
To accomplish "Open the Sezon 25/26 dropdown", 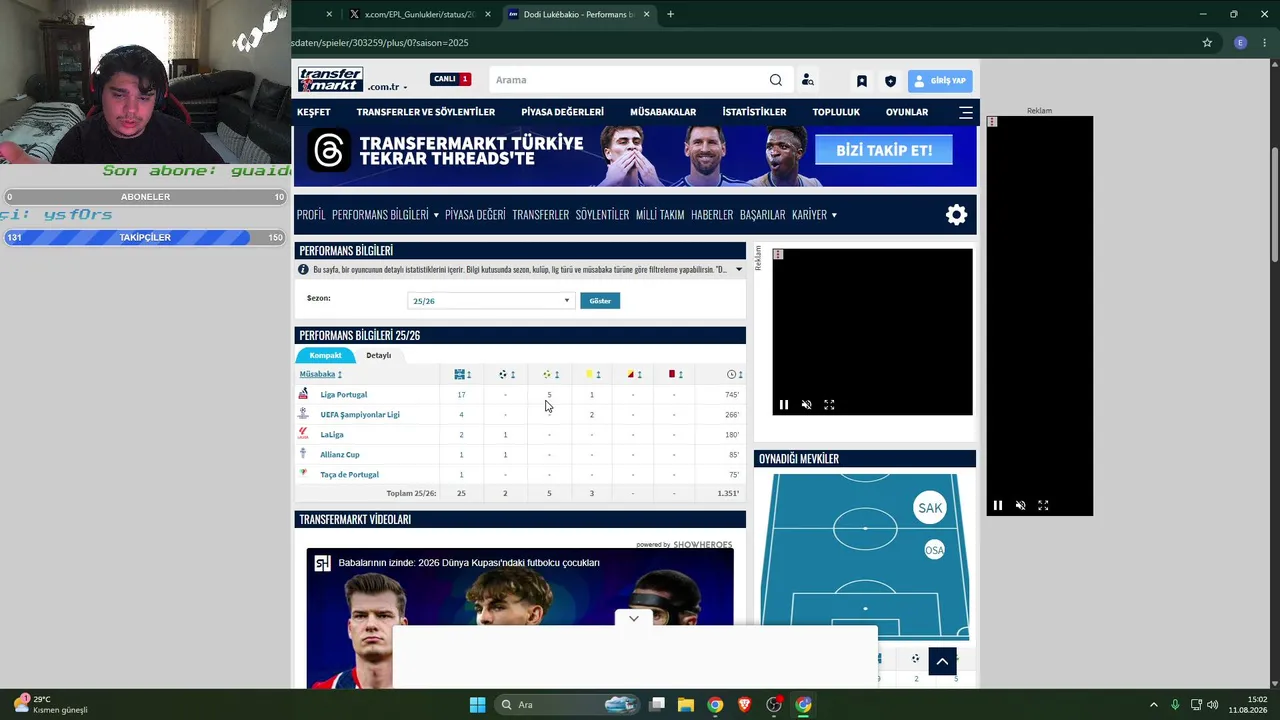I will click(x=491, y=301).
